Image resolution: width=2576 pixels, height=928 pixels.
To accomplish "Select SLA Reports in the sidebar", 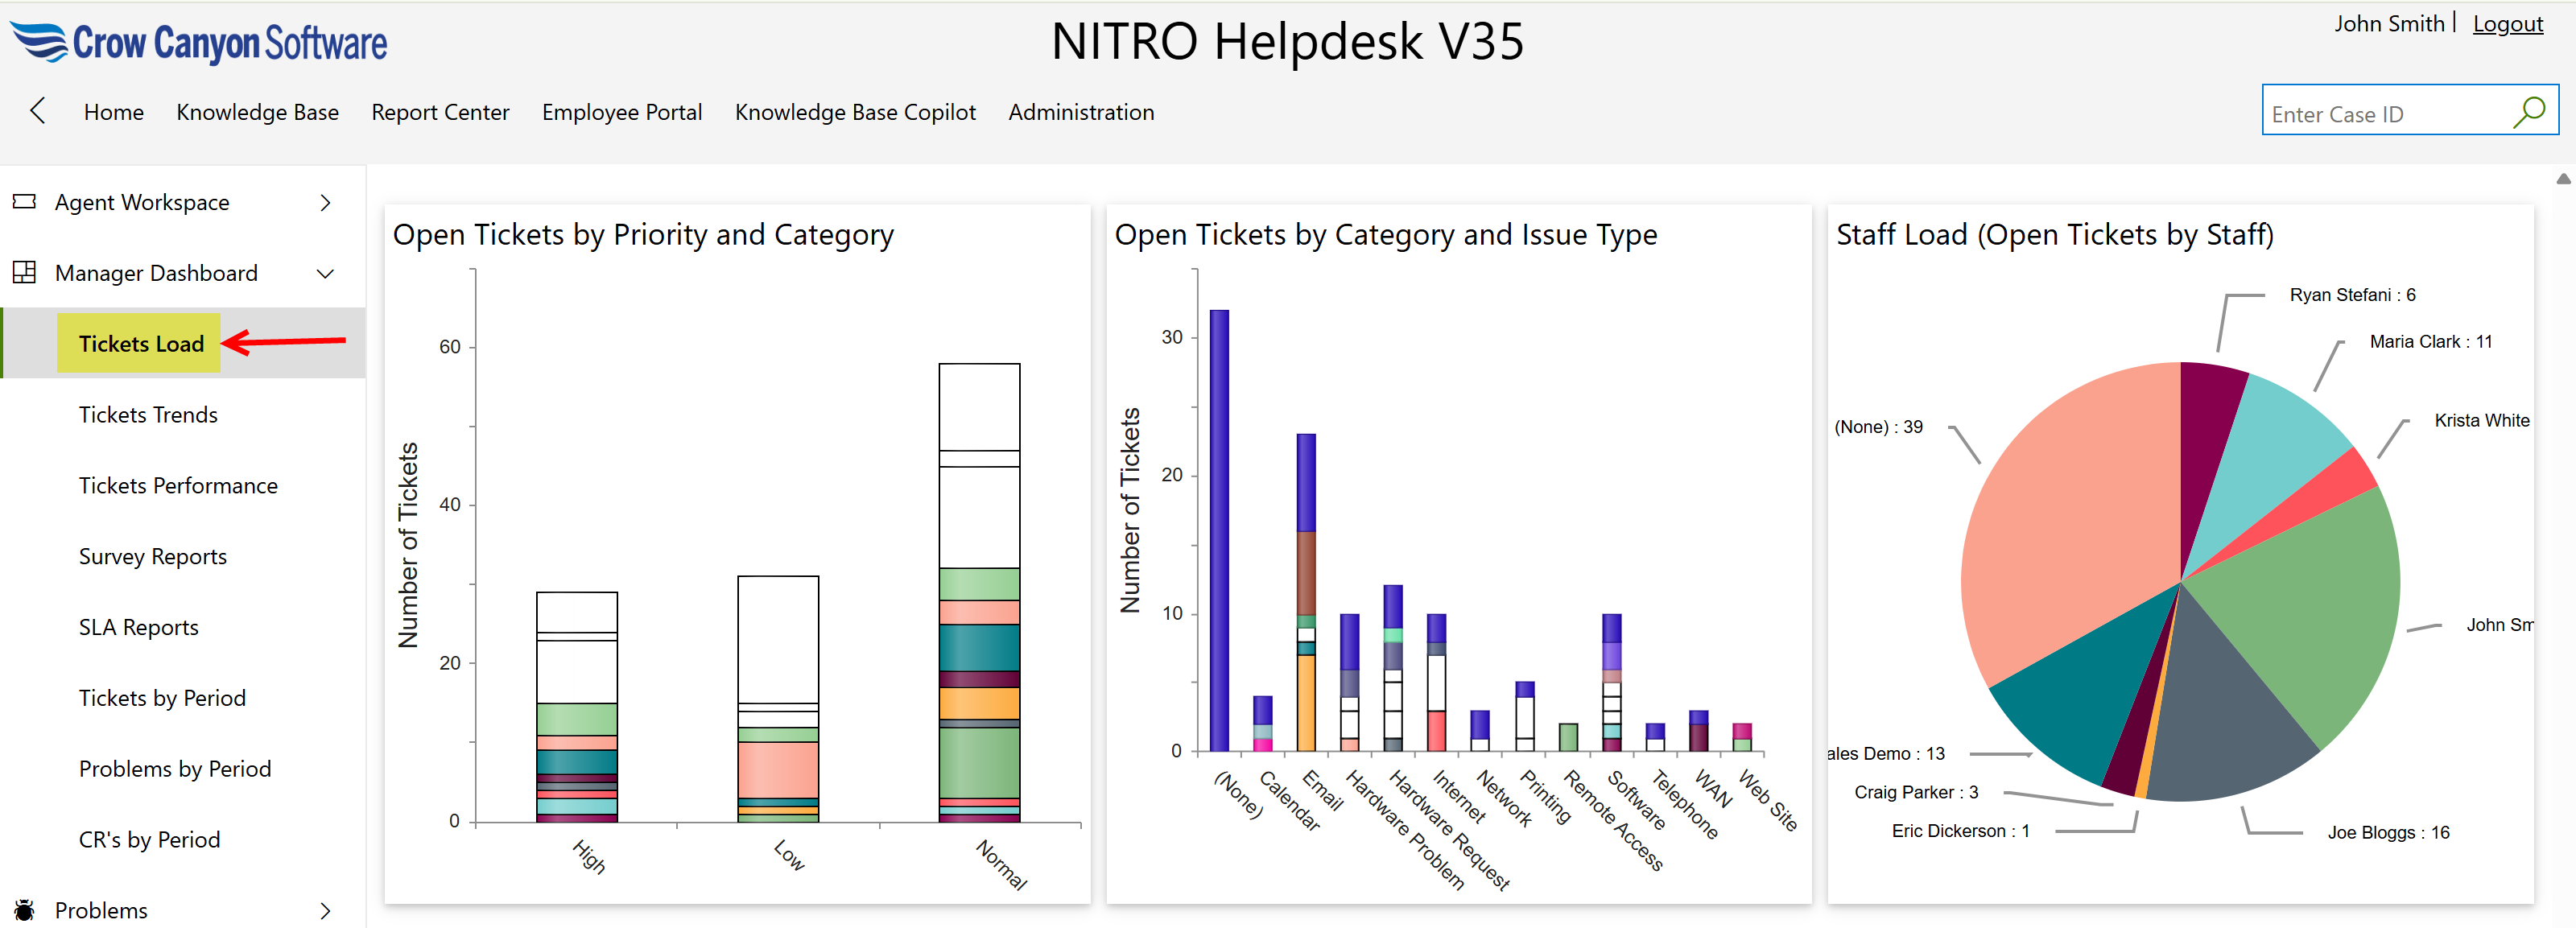I will pyautogui.click(x=138, y=627).
